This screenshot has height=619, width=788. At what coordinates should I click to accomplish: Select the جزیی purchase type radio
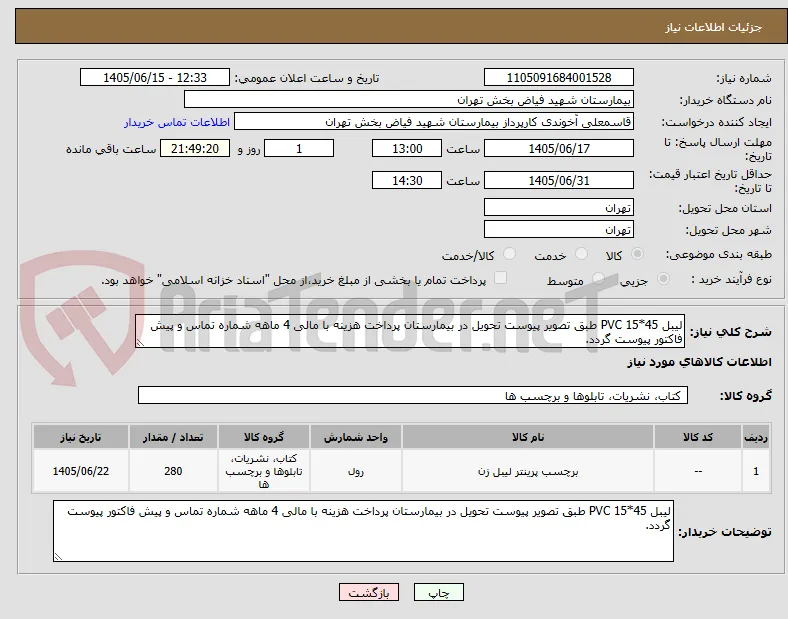(663, 279)
